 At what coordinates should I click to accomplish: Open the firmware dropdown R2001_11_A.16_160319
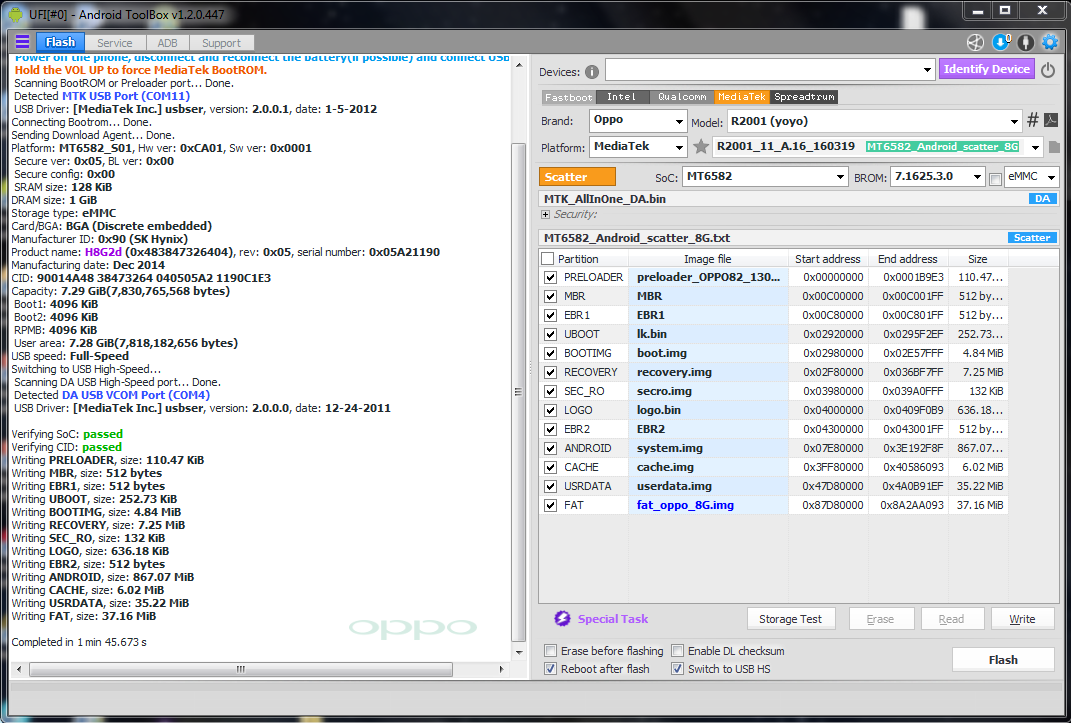(x=878, y=147)
